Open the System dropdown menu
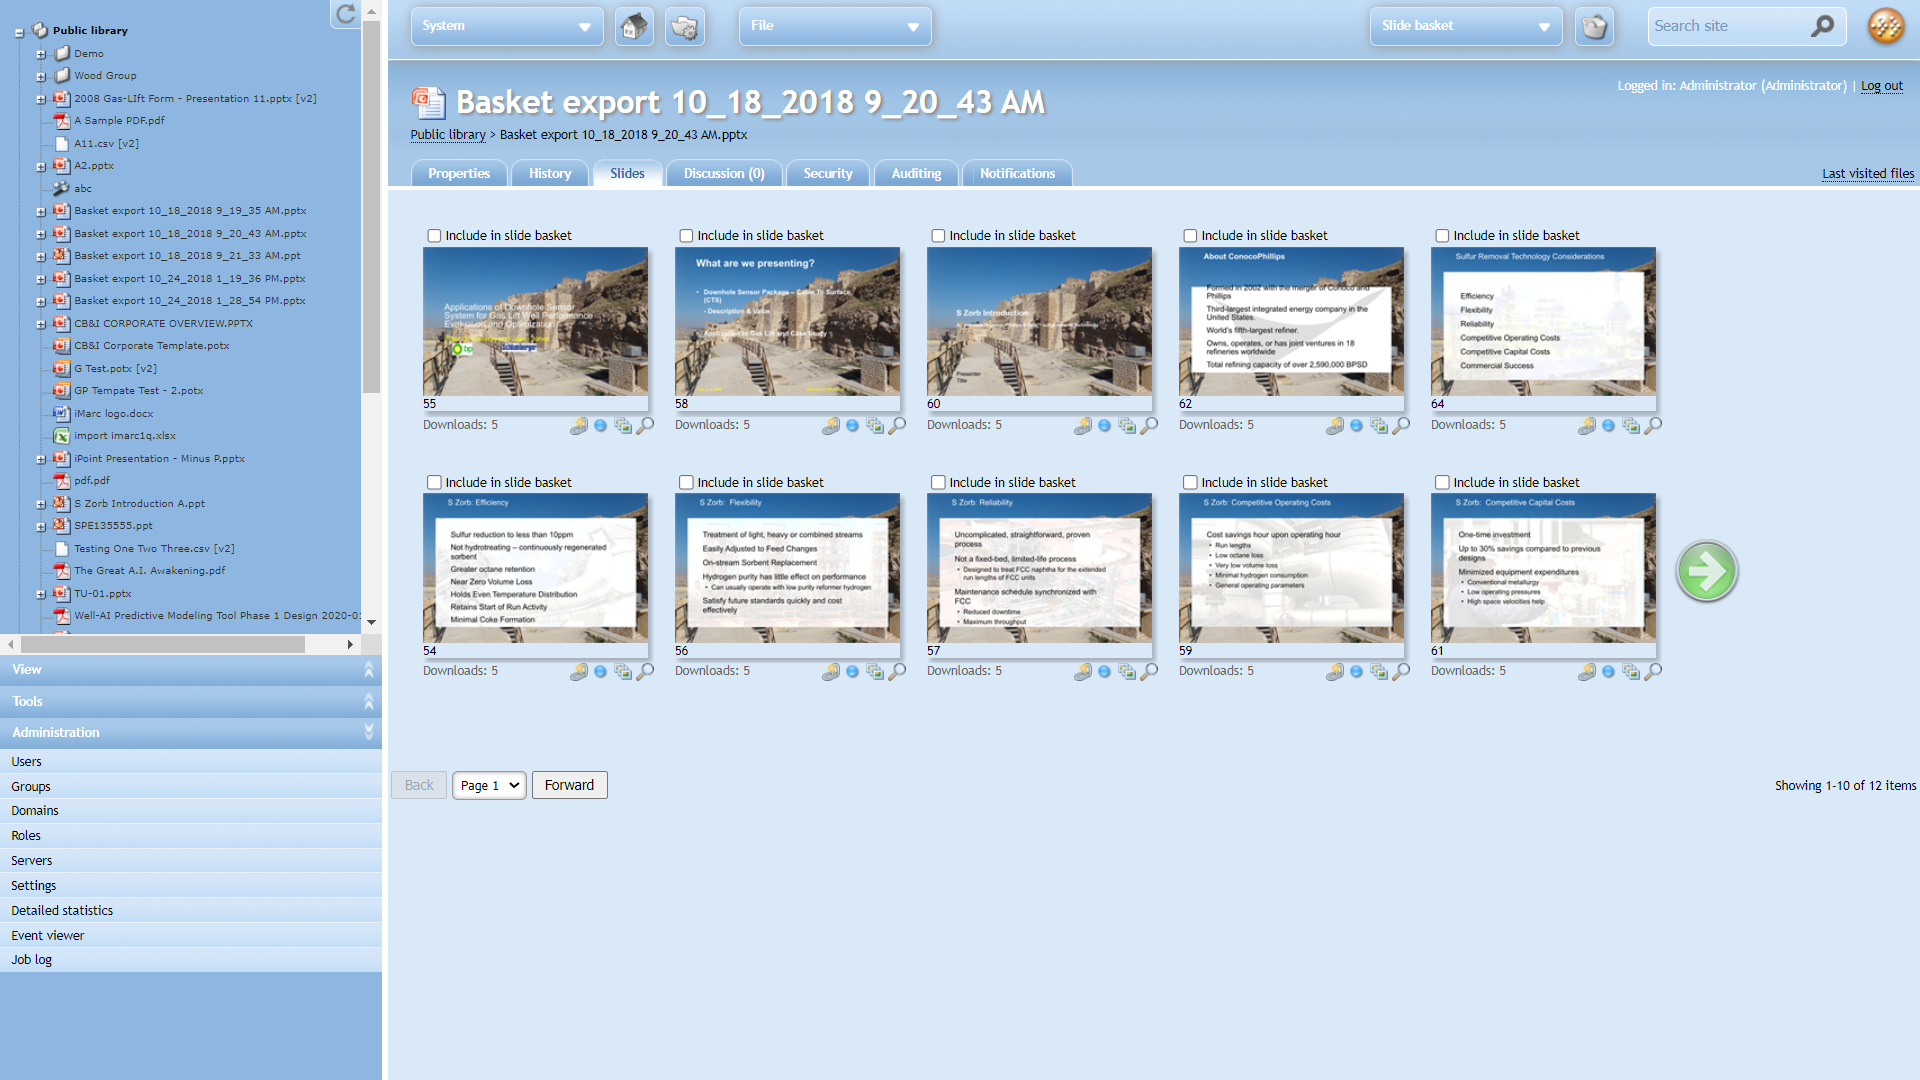 (x=507, y=26)
